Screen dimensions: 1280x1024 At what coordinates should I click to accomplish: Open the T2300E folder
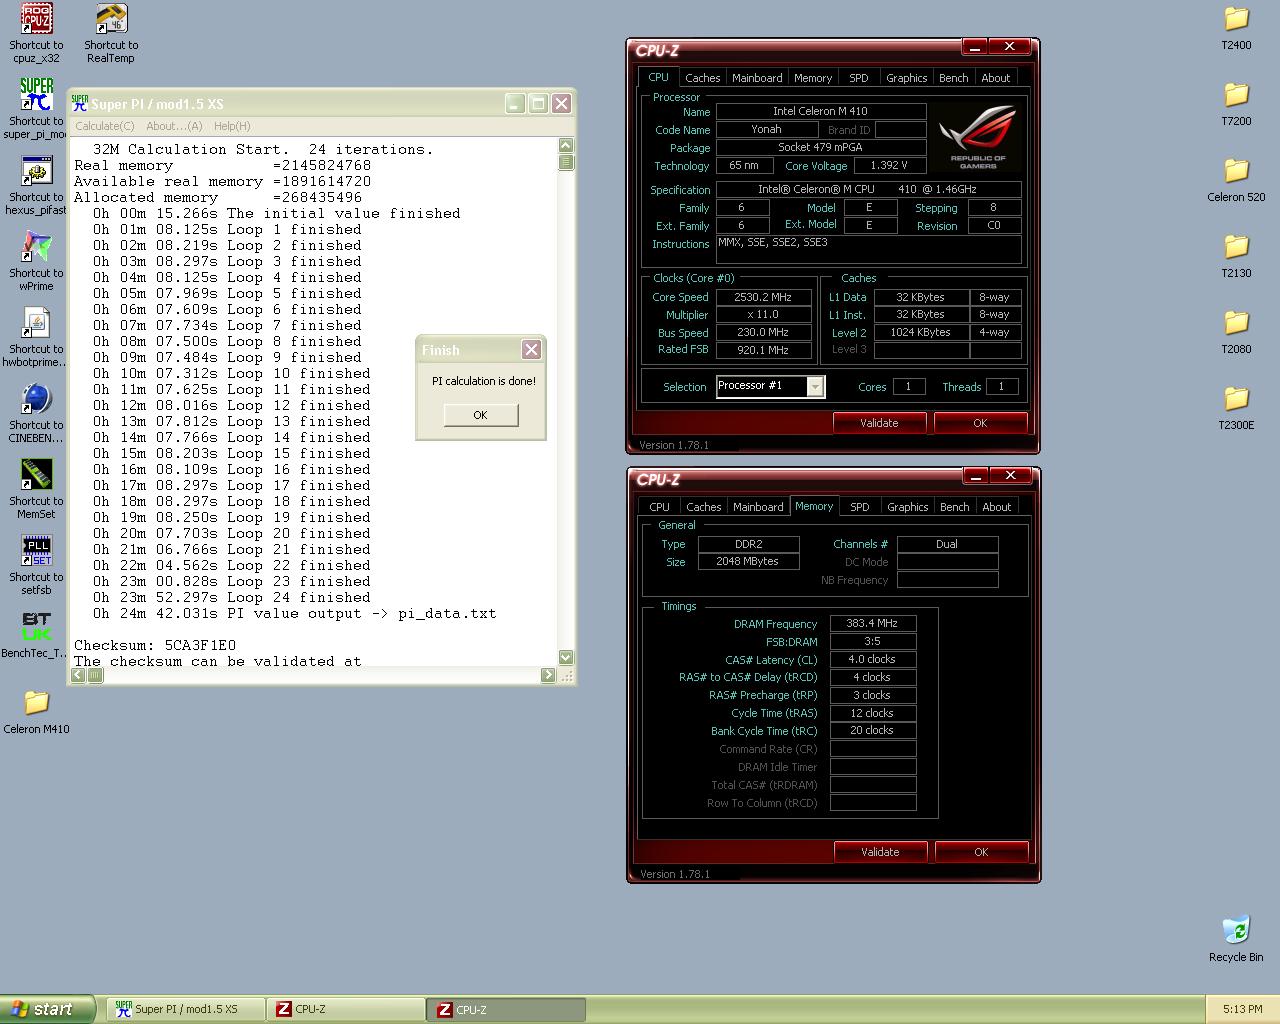pos(1236,399)
